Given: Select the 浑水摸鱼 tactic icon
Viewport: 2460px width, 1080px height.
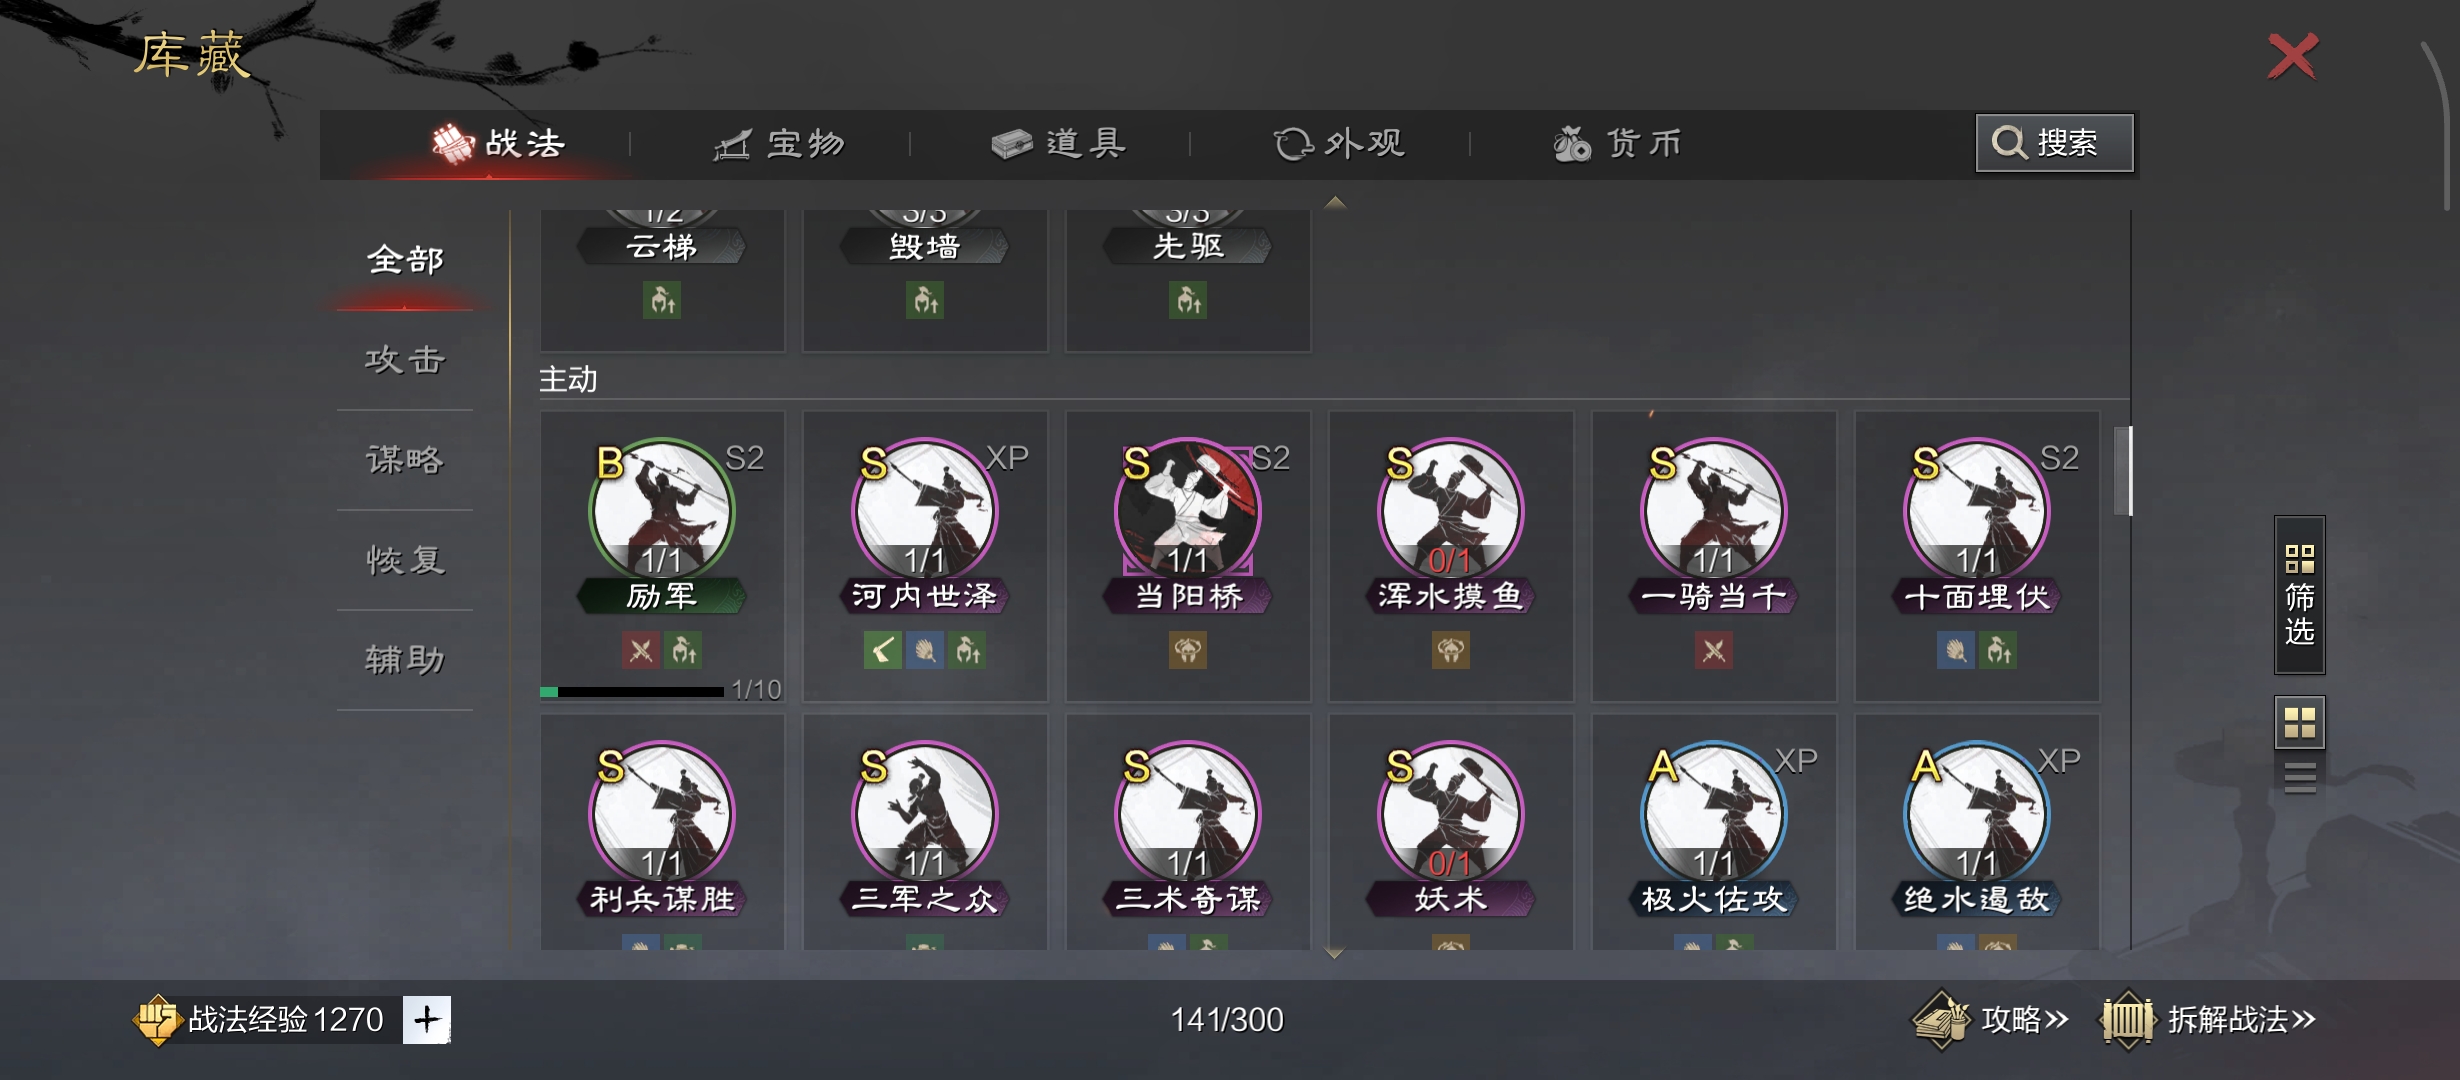Looking at the screenshot, I should coord(1450,511).
